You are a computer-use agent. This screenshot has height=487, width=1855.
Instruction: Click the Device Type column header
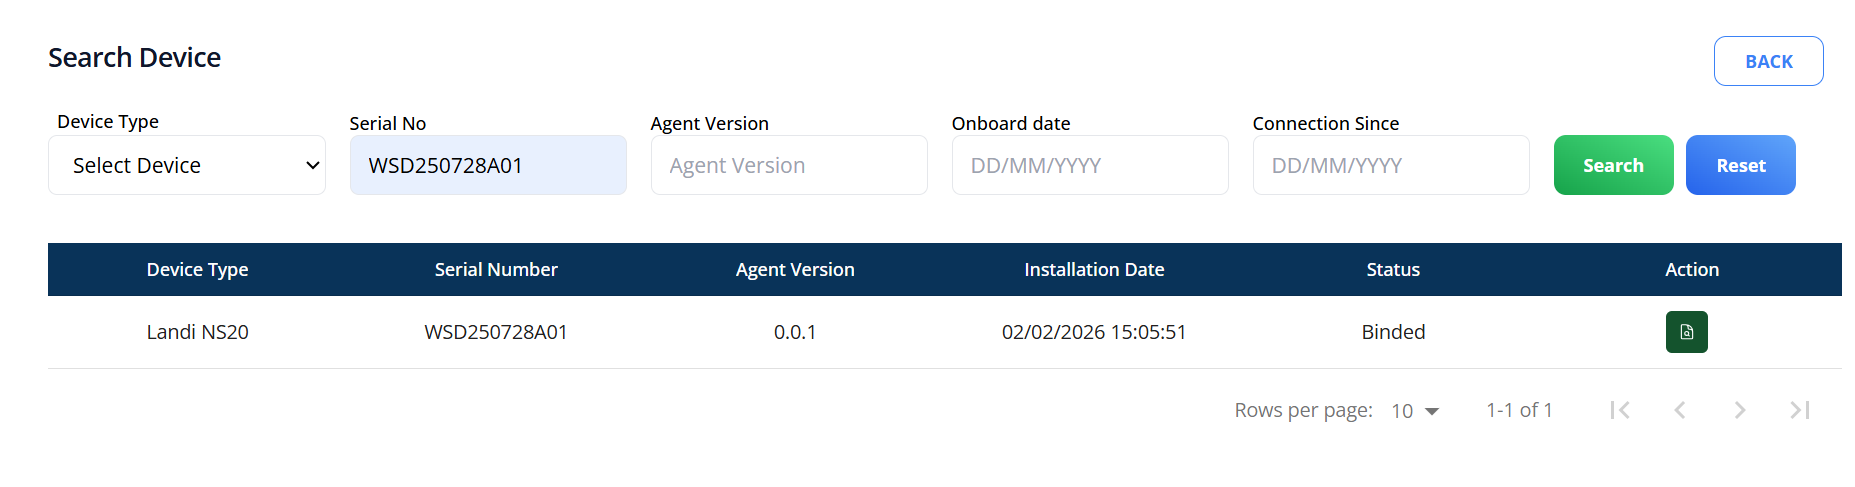pos(197,269)
